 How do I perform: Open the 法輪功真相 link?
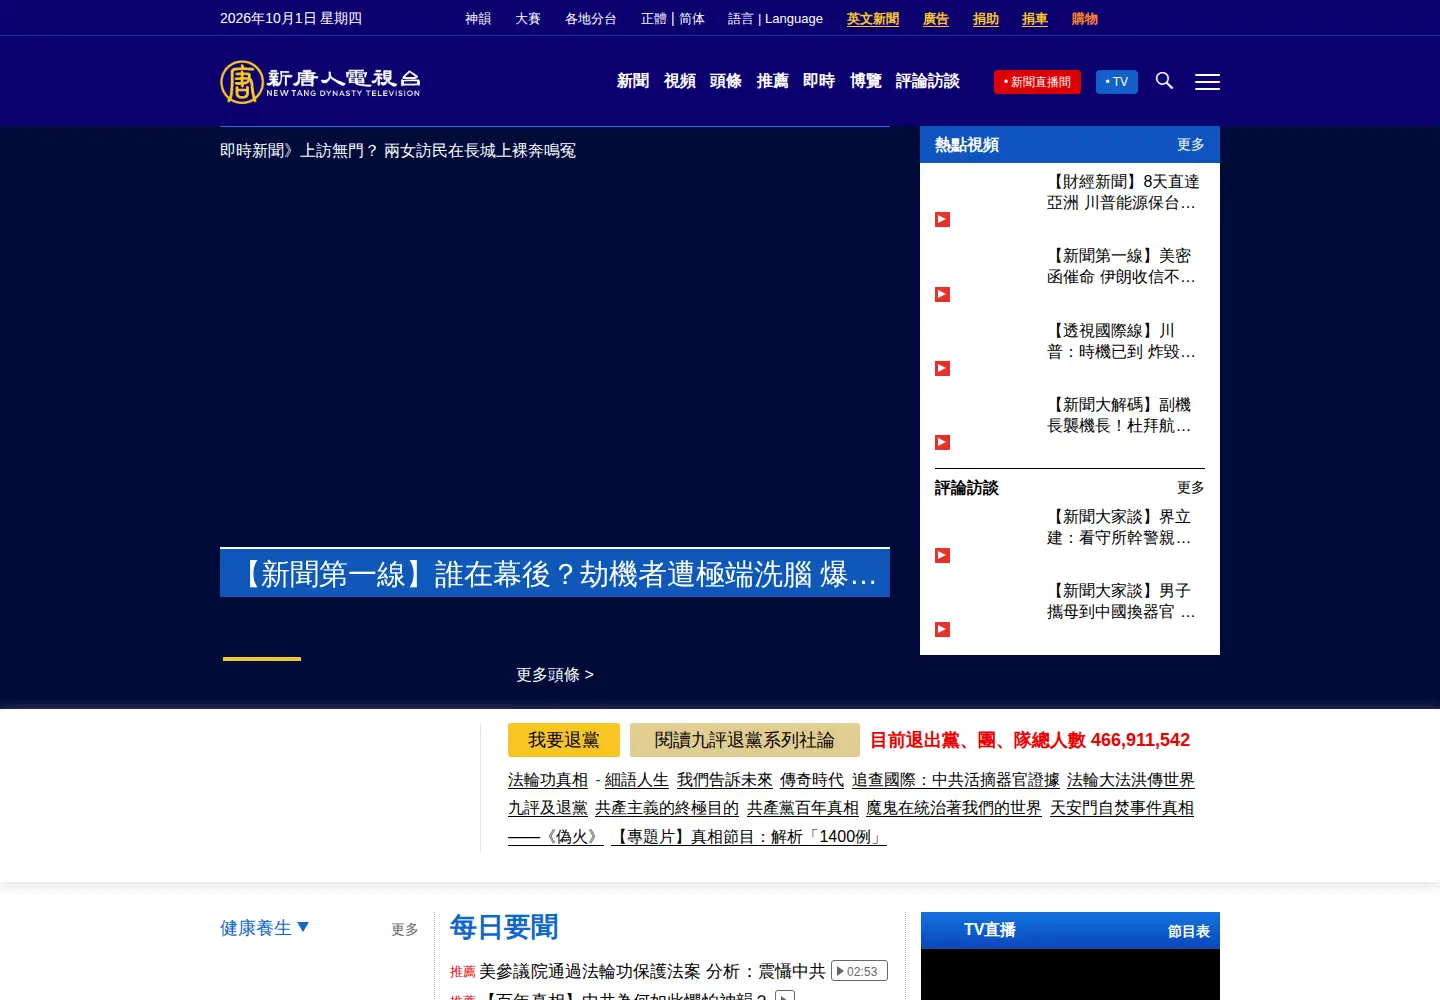548,779
